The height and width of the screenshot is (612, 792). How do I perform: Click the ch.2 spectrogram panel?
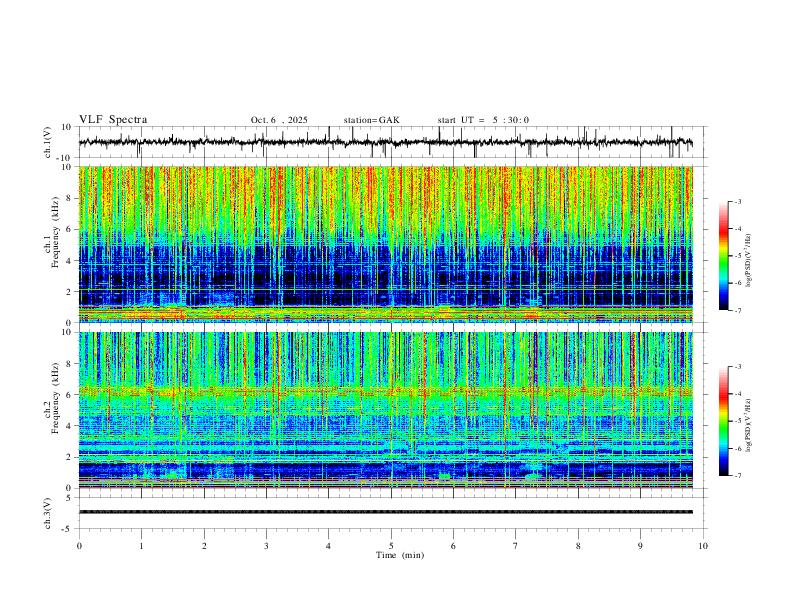(386, 410)
